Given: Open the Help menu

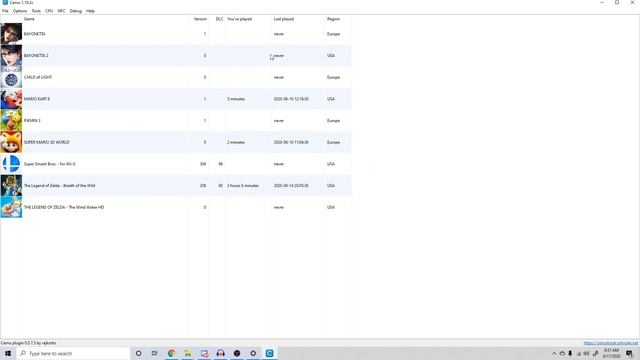Looking at the screenshot, I should click(90, 11).
